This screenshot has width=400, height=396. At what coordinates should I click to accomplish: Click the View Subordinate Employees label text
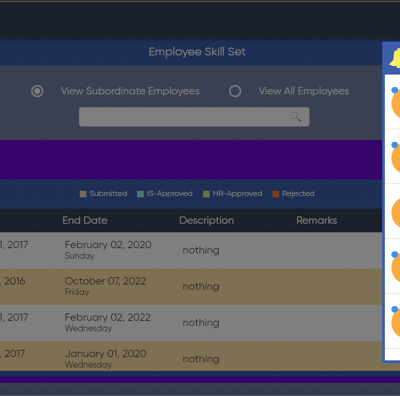[130, 91]
